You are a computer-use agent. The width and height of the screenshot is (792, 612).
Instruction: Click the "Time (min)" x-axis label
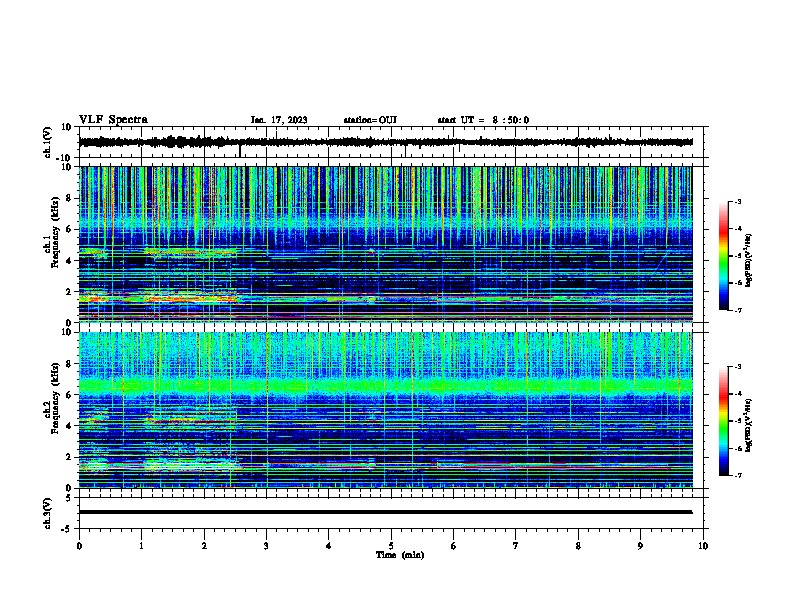pos(400,555)
